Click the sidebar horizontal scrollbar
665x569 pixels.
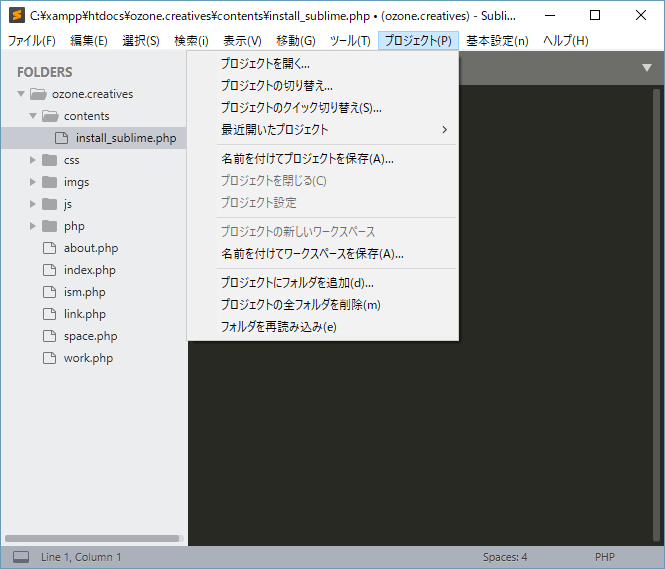coord(92,538)
